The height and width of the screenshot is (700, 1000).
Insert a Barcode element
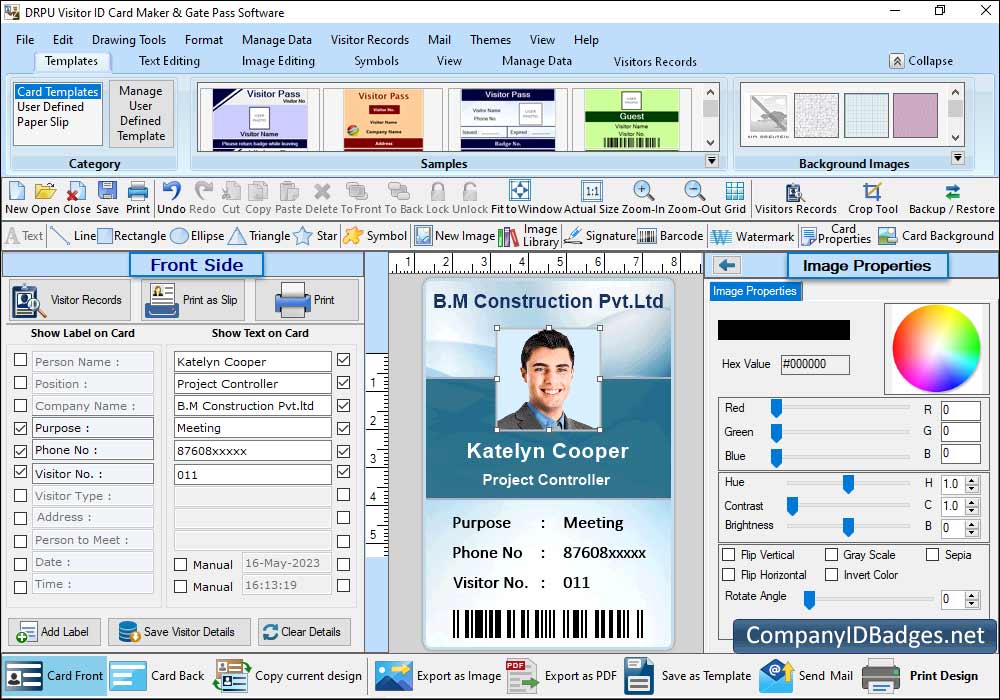[670, 236]
